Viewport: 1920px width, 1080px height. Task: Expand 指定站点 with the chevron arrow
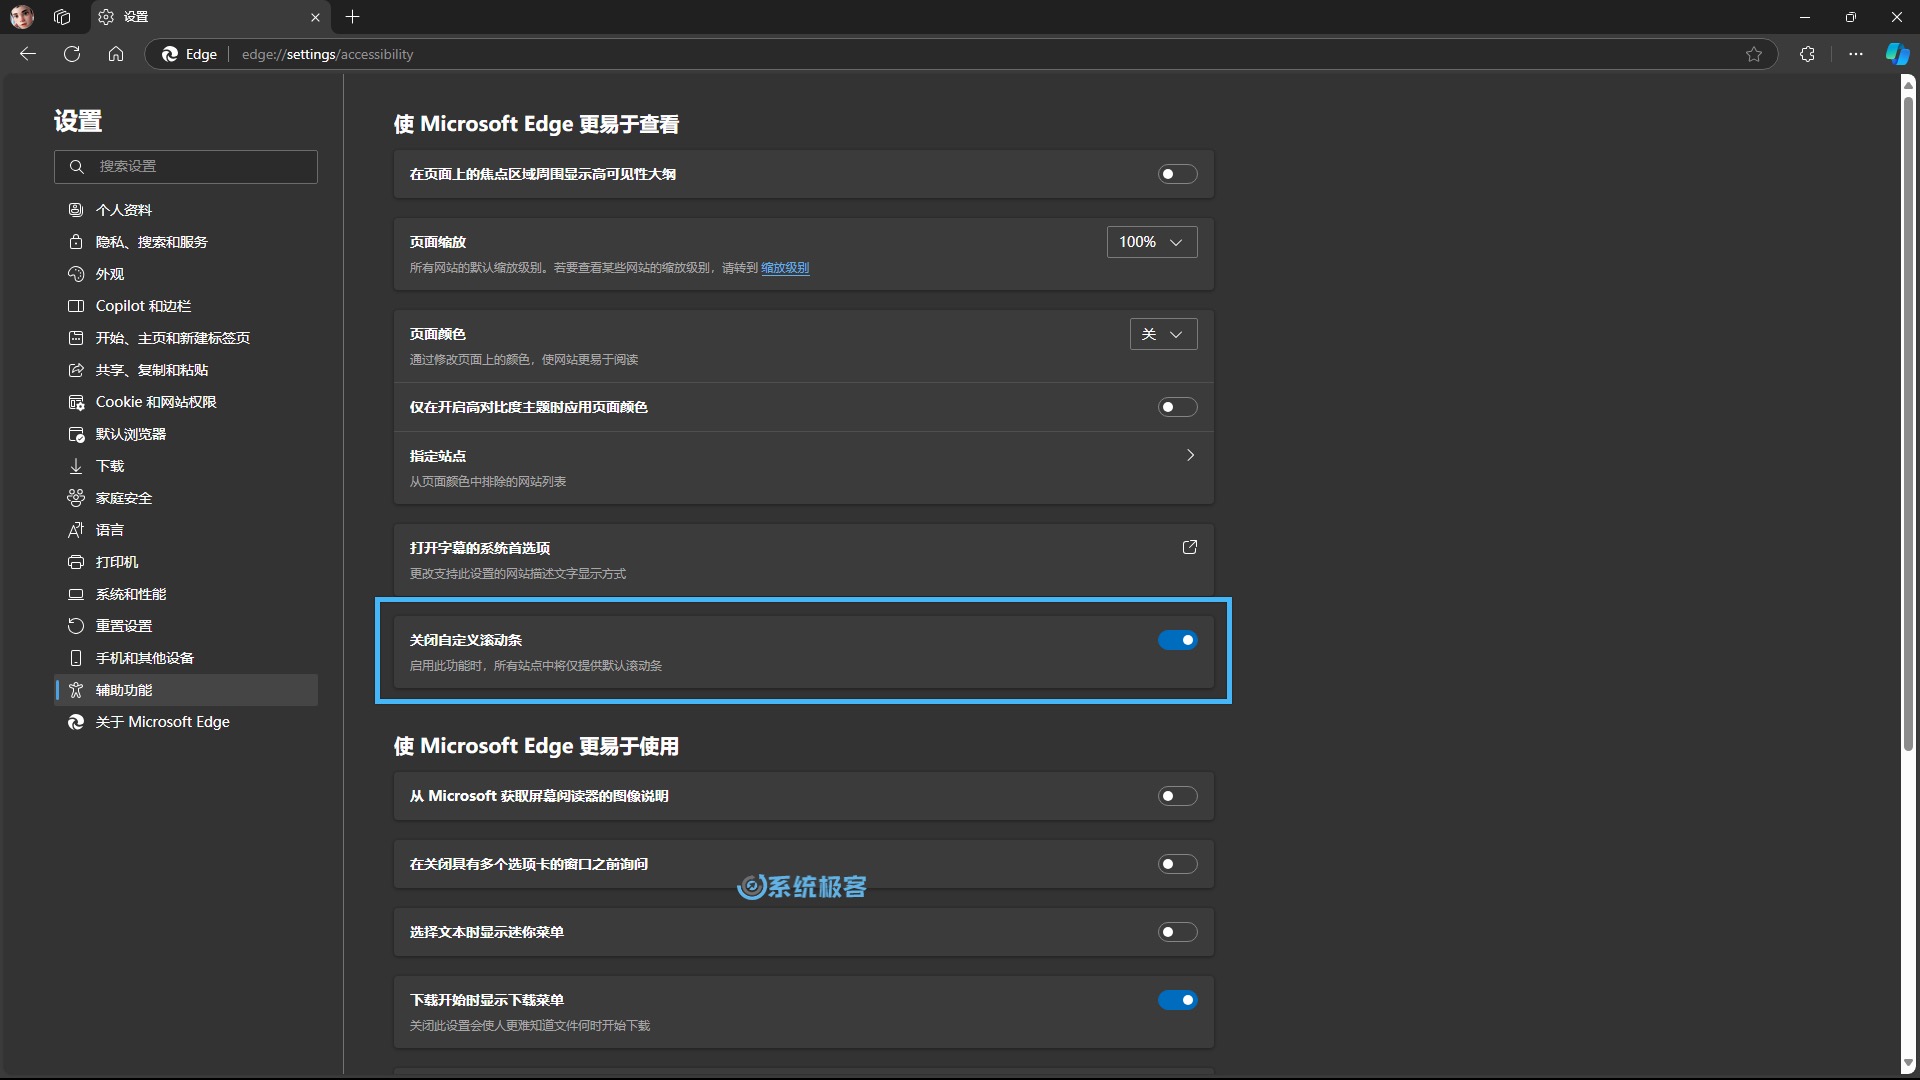[x=1190, y=455]
